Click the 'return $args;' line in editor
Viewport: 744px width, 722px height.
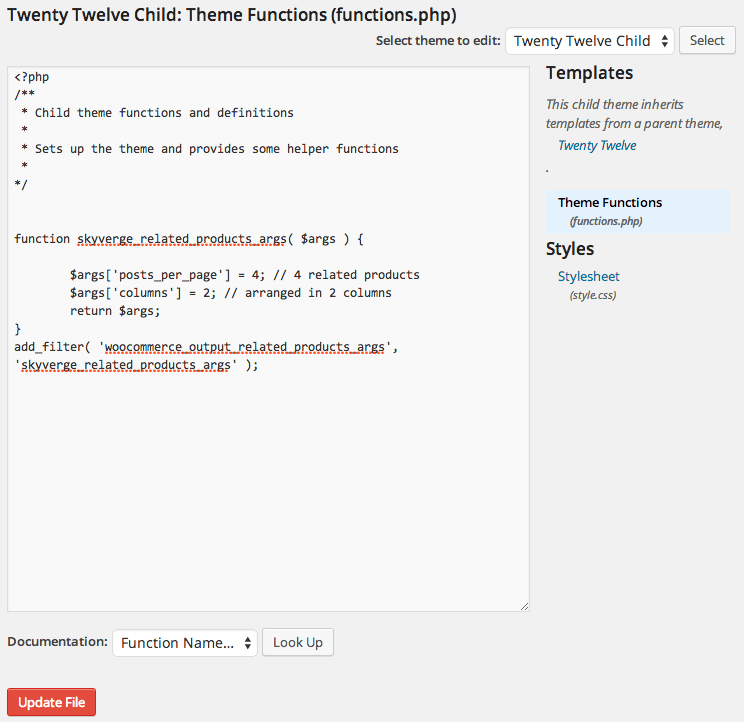pyautogui.click(x=115, y=311)
